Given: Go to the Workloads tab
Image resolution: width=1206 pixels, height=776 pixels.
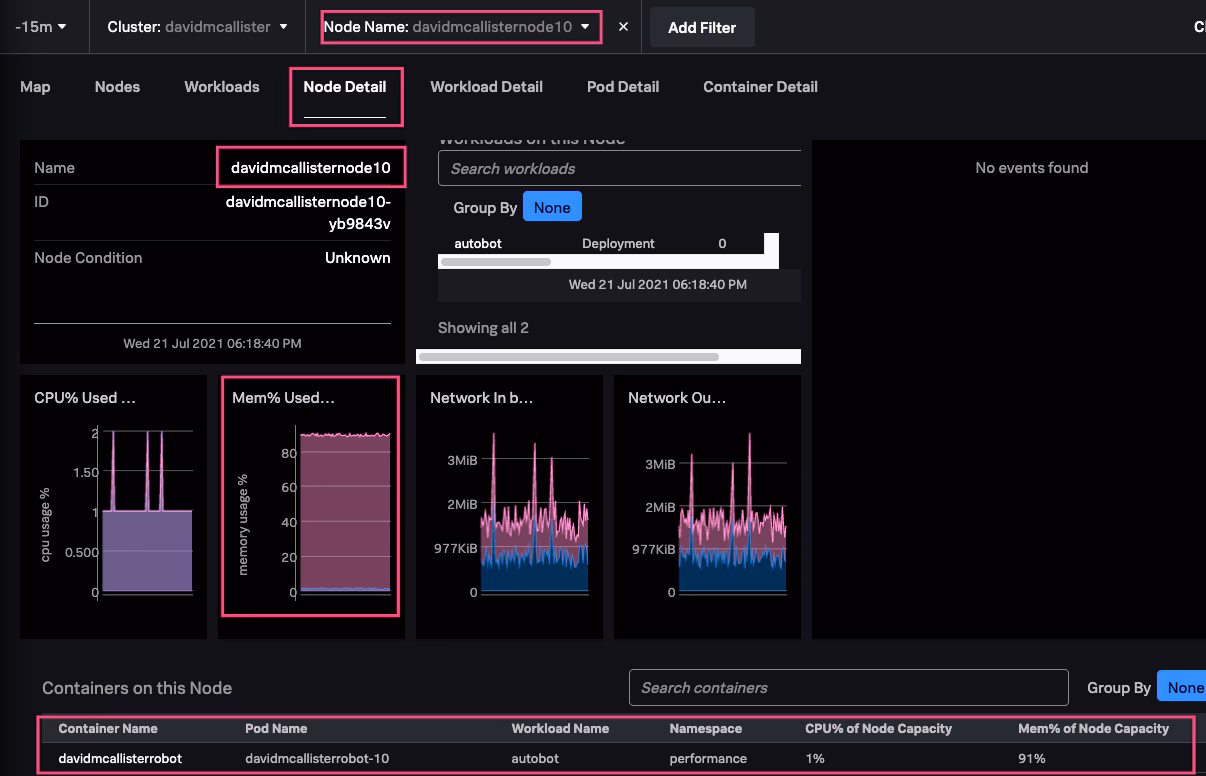Looking at the screenshot, I should click(222, 87).
